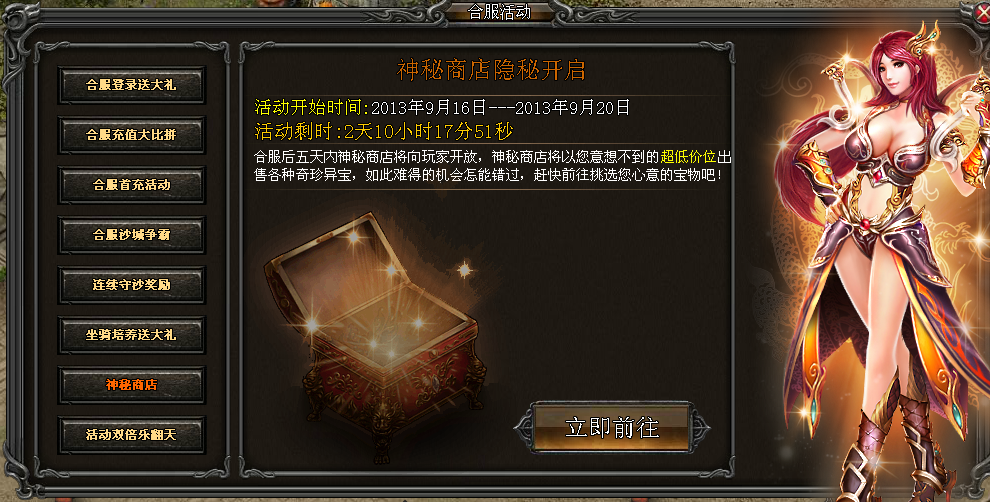Screen dimensions: 990x502
Task: Click the golden hair ornament on the character
Action: (922, 39)
